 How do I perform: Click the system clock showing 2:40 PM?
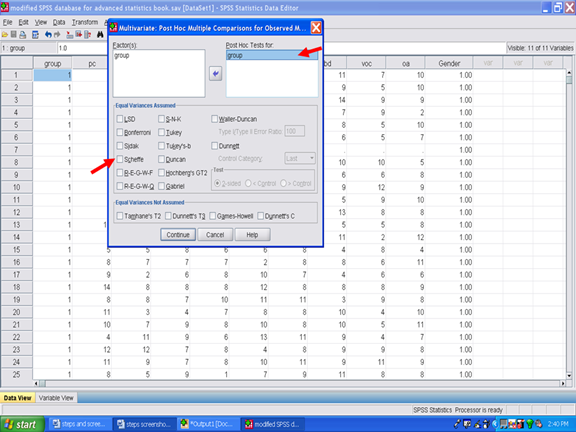pyautogui.click(x=558, y=424)
